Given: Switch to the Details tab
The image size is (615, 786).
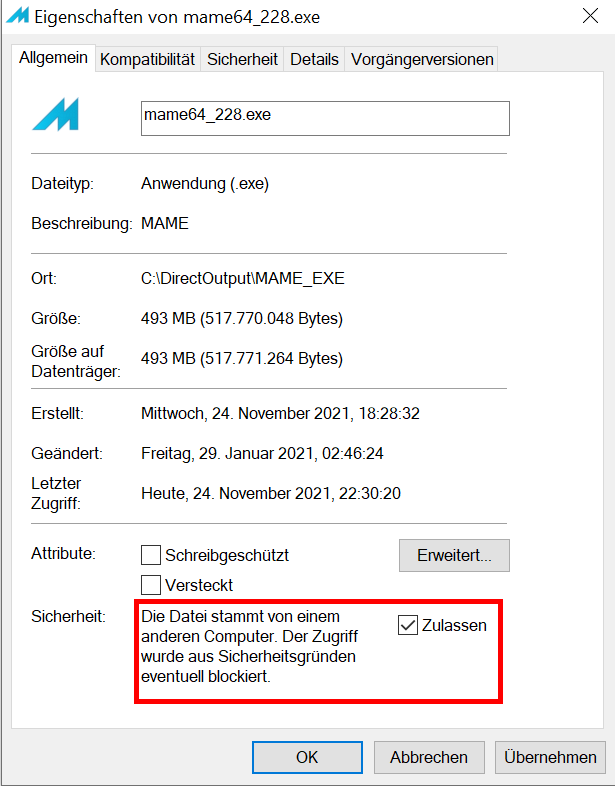Looking at the screenshot, I should pyautogui.click(x=314, y=59).
